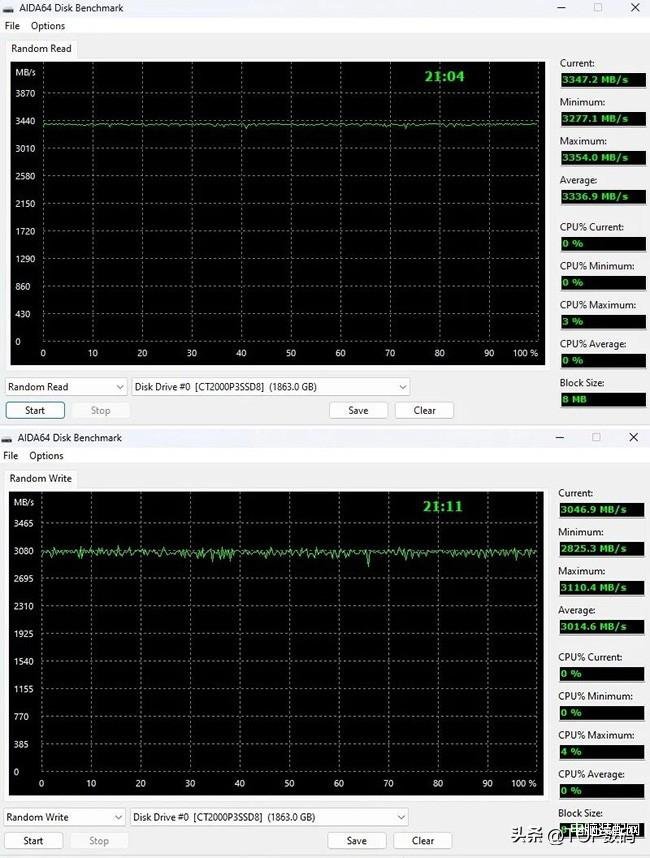Open Options menu in the Random Write window
Image resolution: width=650 pixels, height=858 pixels.
pos(47,456)
